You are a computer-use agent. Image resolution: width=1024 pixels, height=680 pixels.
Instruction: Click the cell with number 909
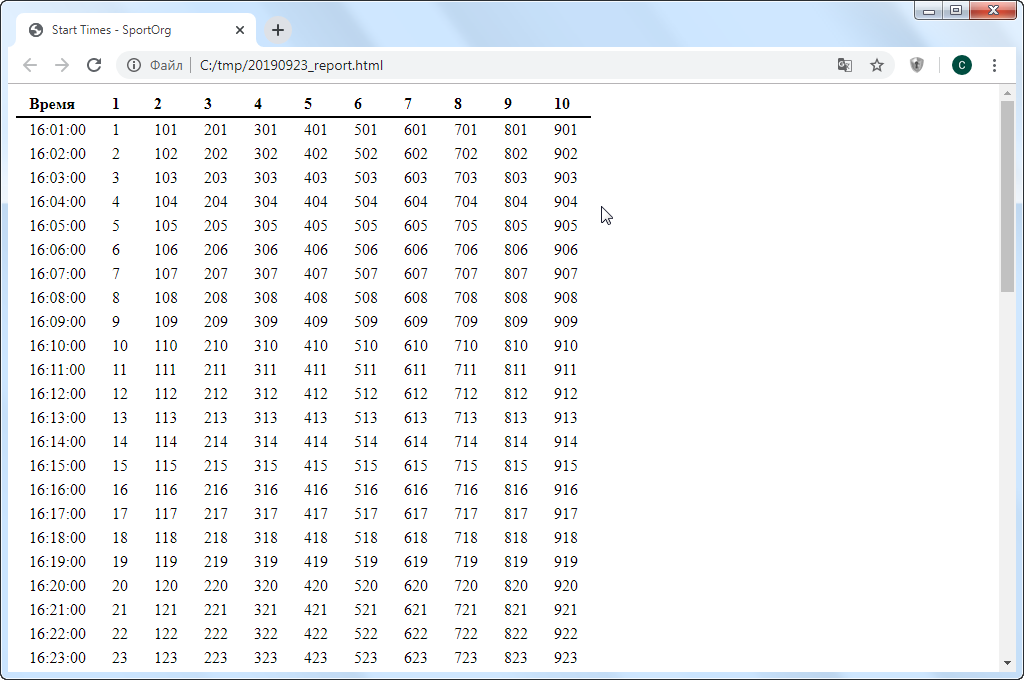566,321
